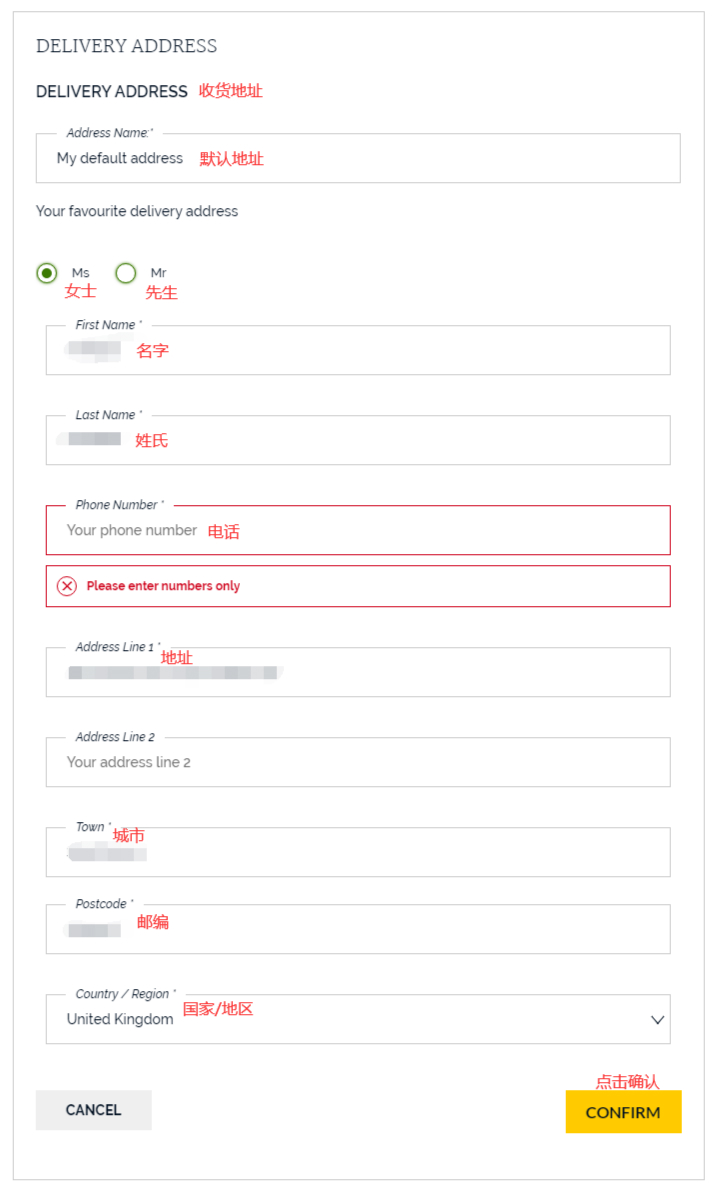Select the Ms radio button
This screenshot has width=715, height=1186.
coord(47,273)
